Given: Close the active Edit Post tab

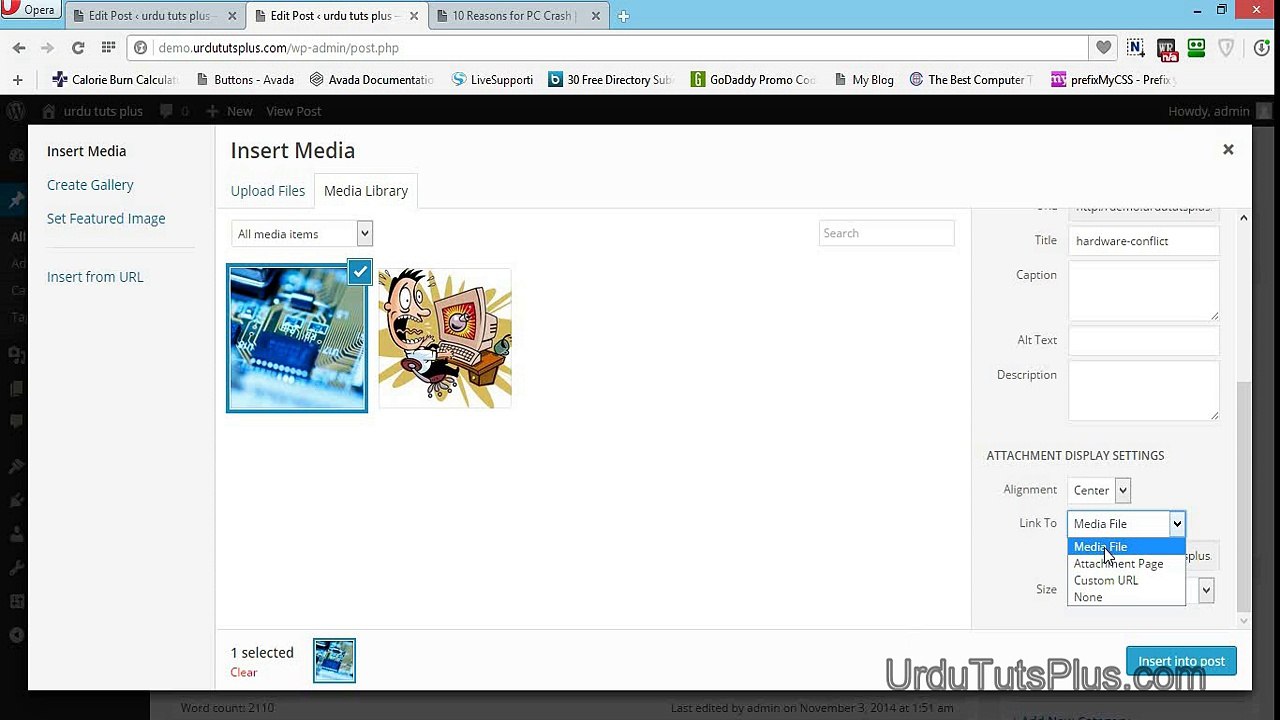Looking at the screenshot, I should pyautogui.click(x=415, y=16).
